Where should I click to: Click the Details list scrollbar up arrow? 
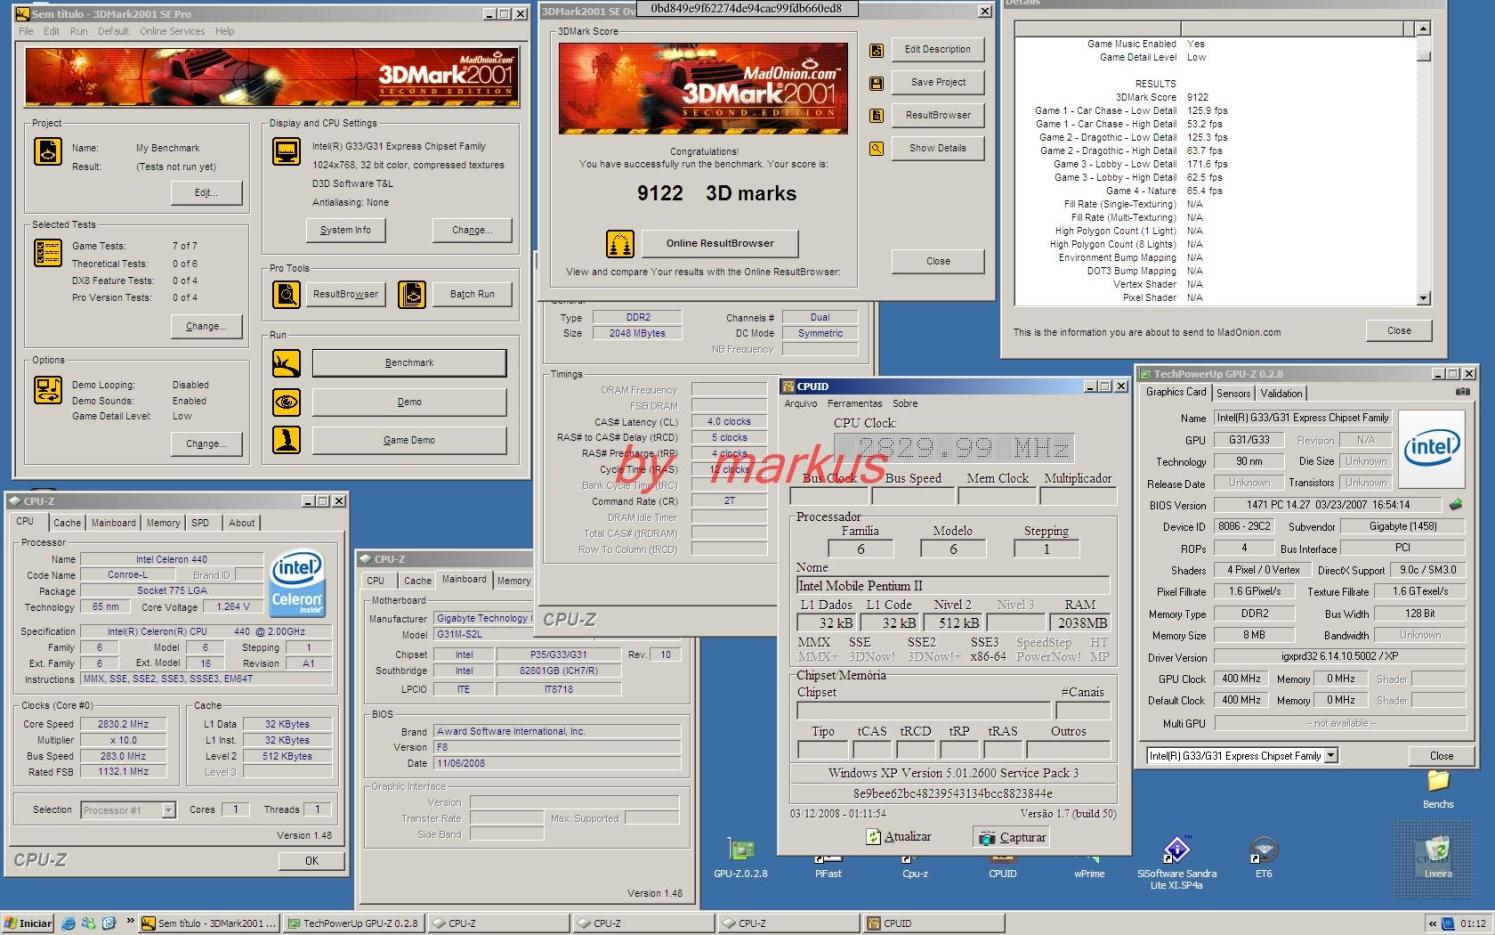click(1423, 29)
